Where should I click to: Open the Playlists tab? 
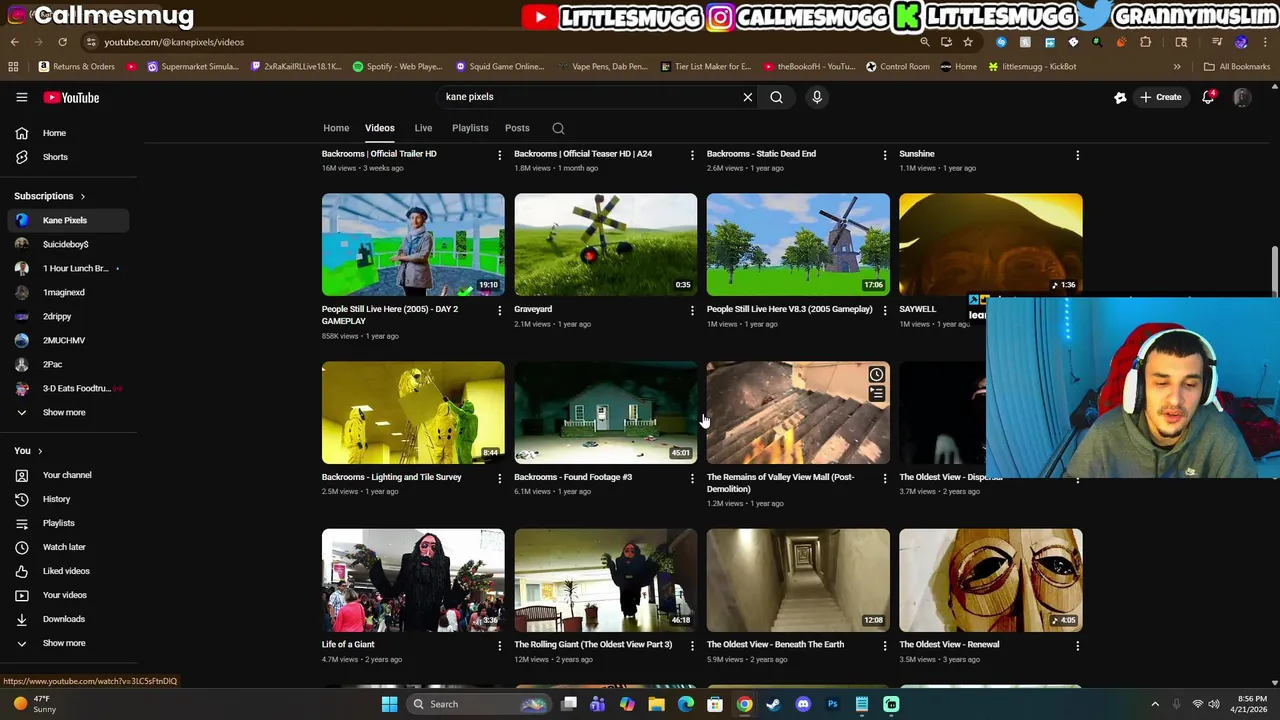click(x=470, y=128)
